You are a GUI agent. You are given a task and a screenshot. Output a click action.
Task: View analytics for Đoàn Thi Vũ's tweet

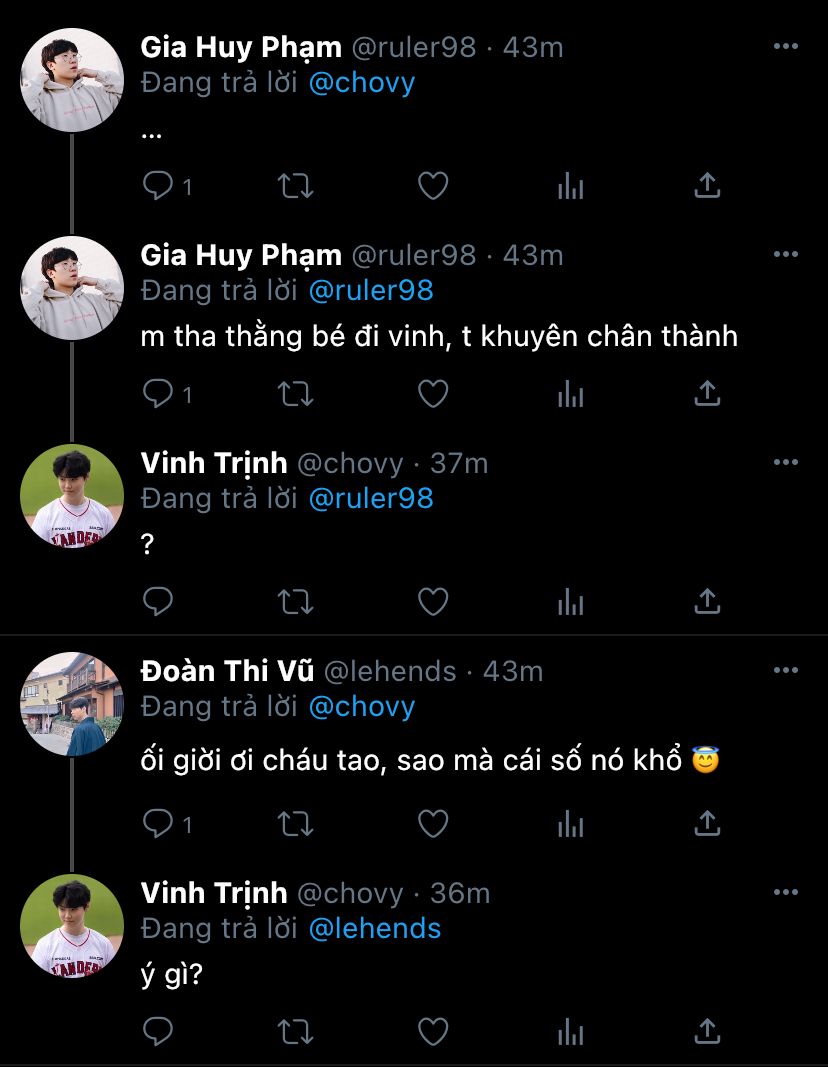[x=570, y=824]
